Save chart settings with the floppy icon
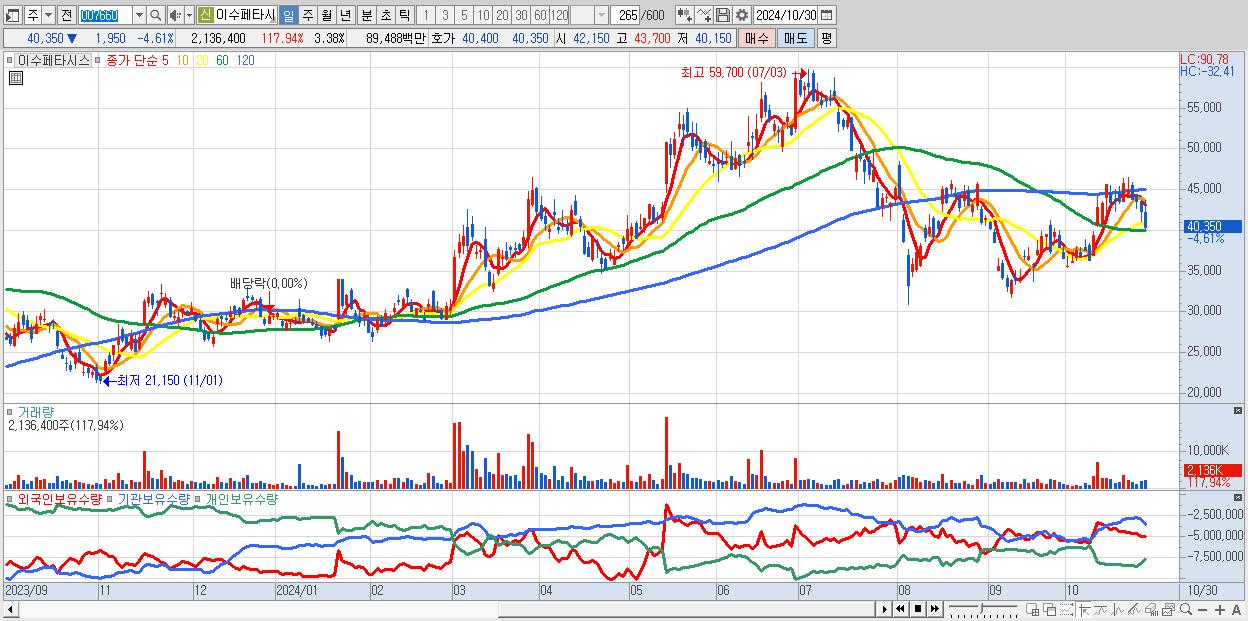1248x621 pixels. pos(722,15)
